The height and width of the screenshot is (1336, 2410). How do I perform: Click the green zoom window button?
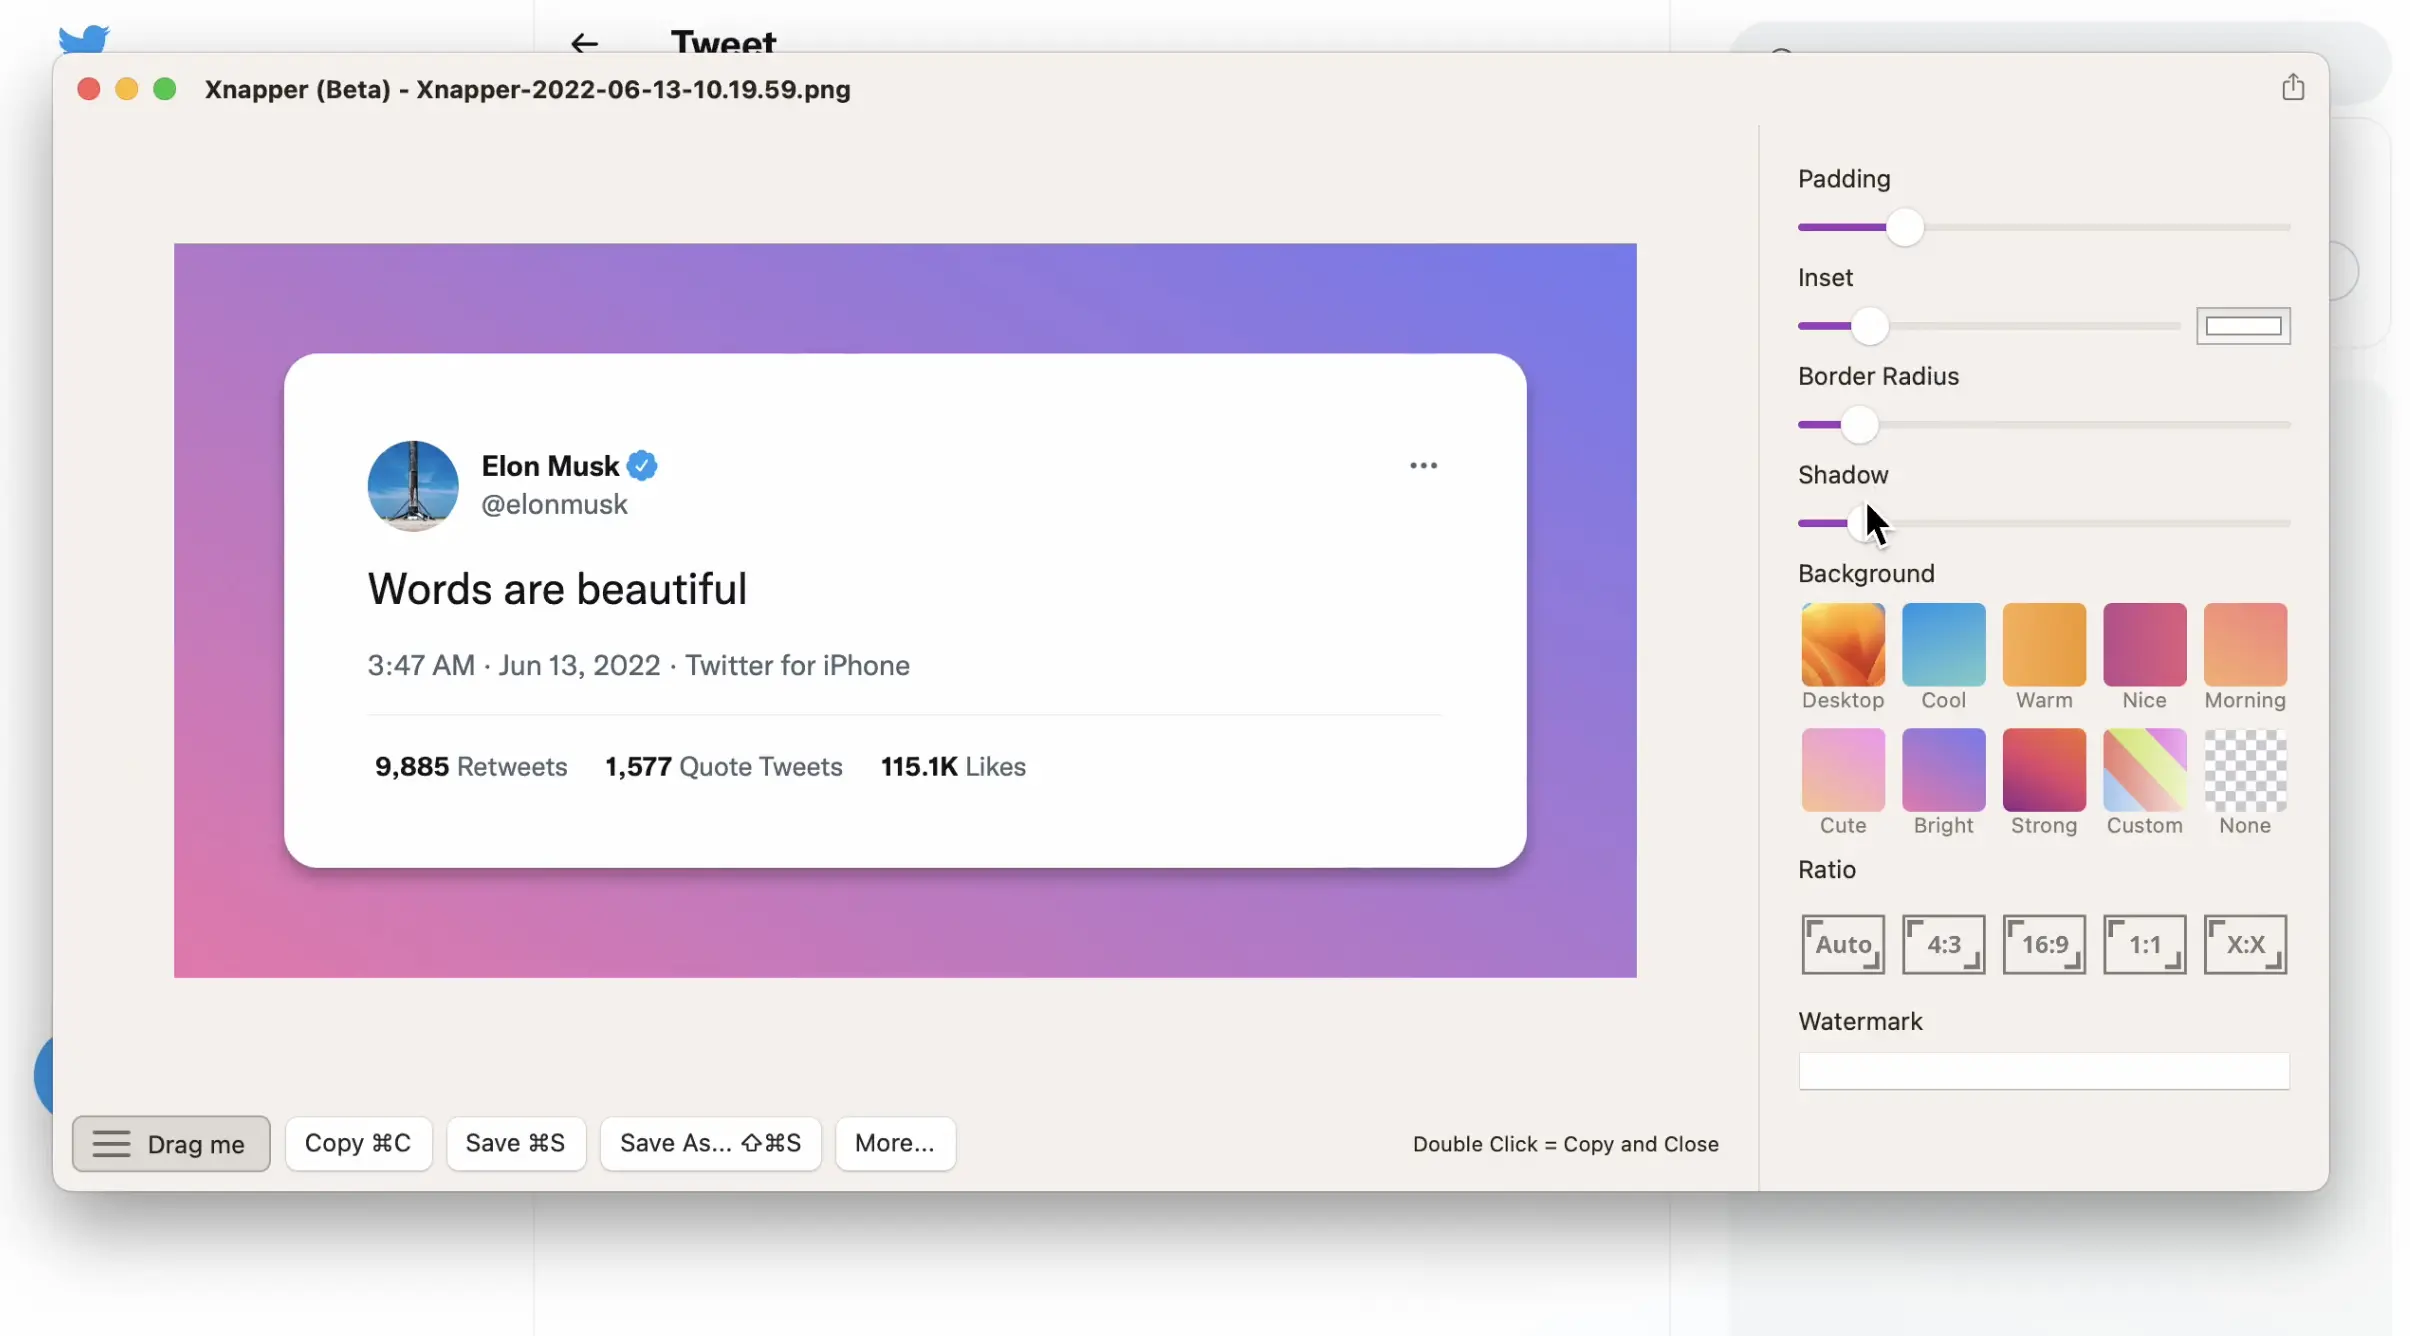pyautogui.click(x=165, y=89)
